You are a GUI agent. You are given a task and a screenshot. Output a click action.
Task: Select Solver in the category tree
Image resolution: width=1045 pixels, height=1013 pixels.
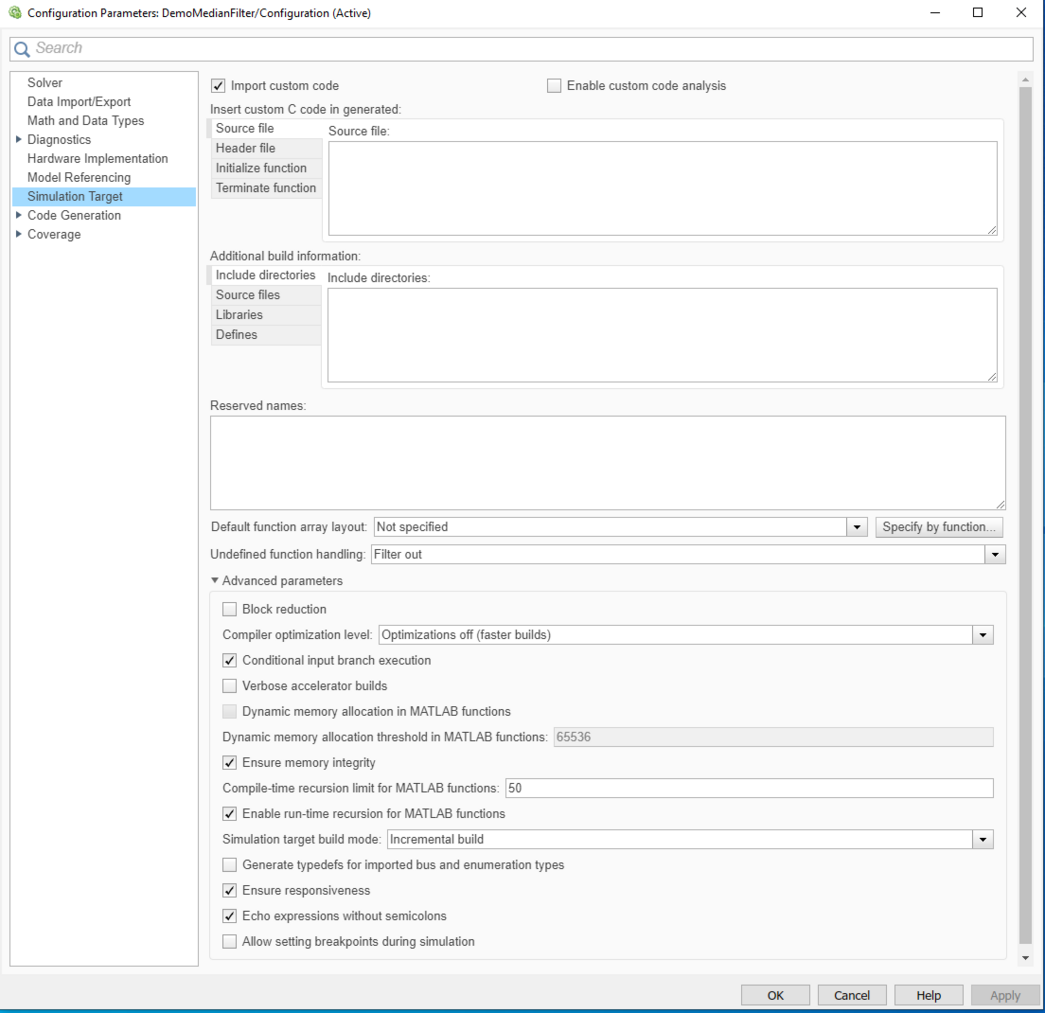45,83
